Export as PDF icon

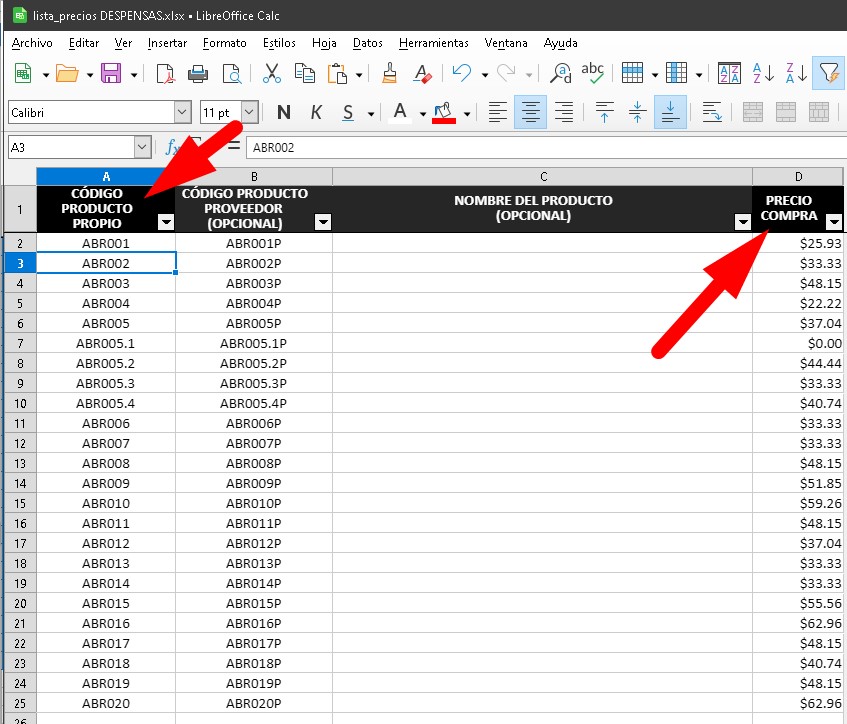pyautogui.click(x=165, y=73)
